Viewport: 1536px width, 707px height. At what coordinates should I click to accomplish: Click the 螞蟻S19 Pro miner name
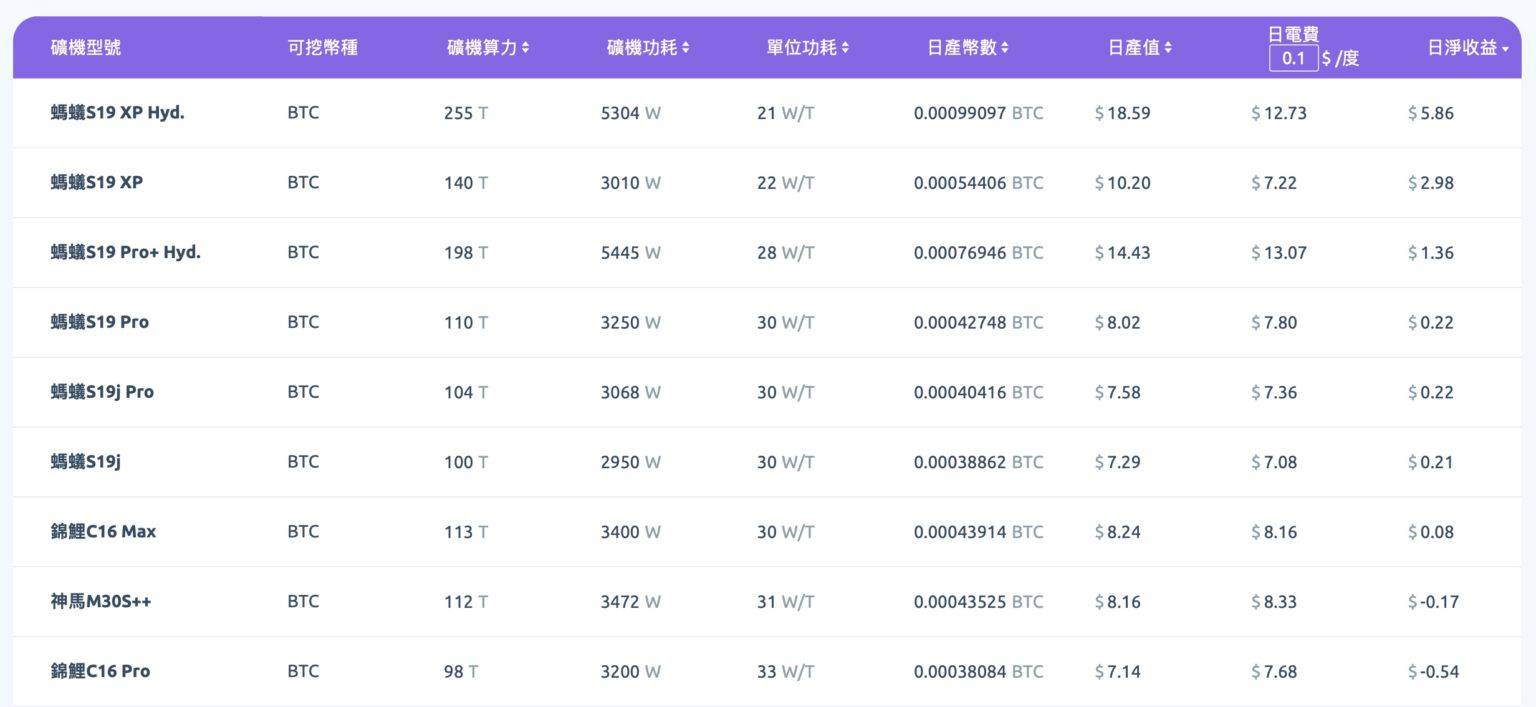pyautogui.click(x=99, y=322)
